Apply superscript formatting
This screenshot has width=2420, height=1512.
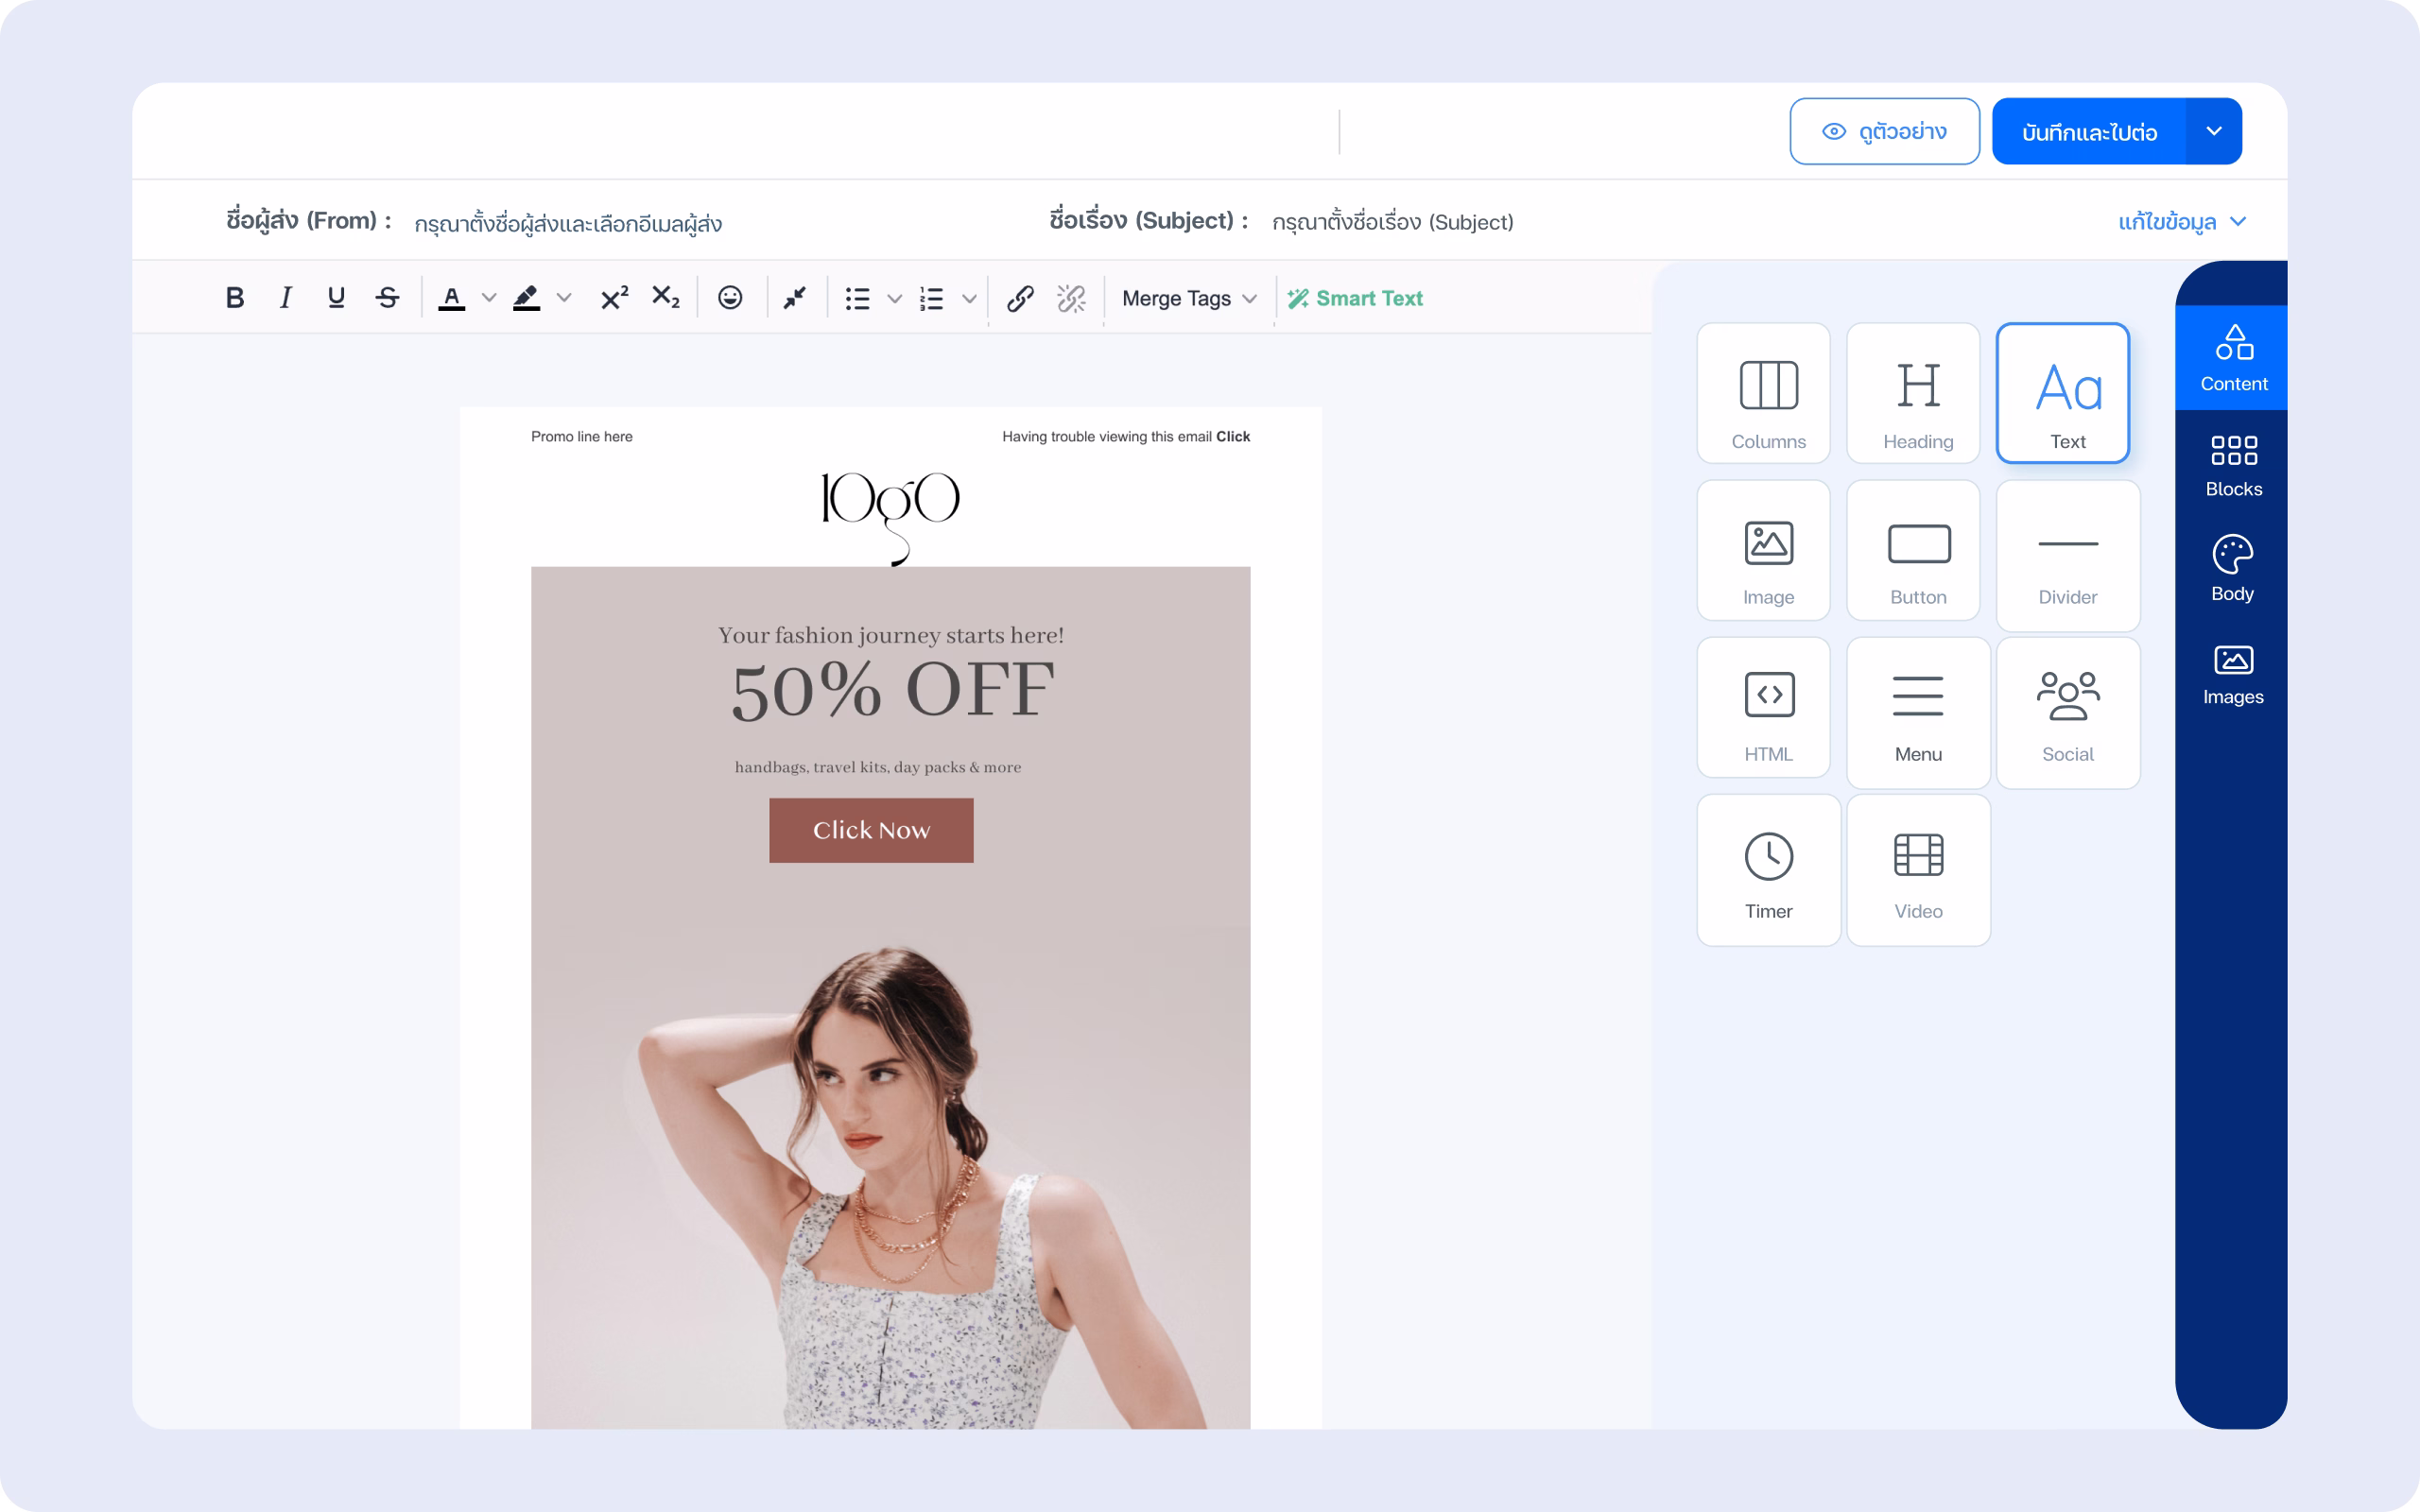tap(614, 298)
